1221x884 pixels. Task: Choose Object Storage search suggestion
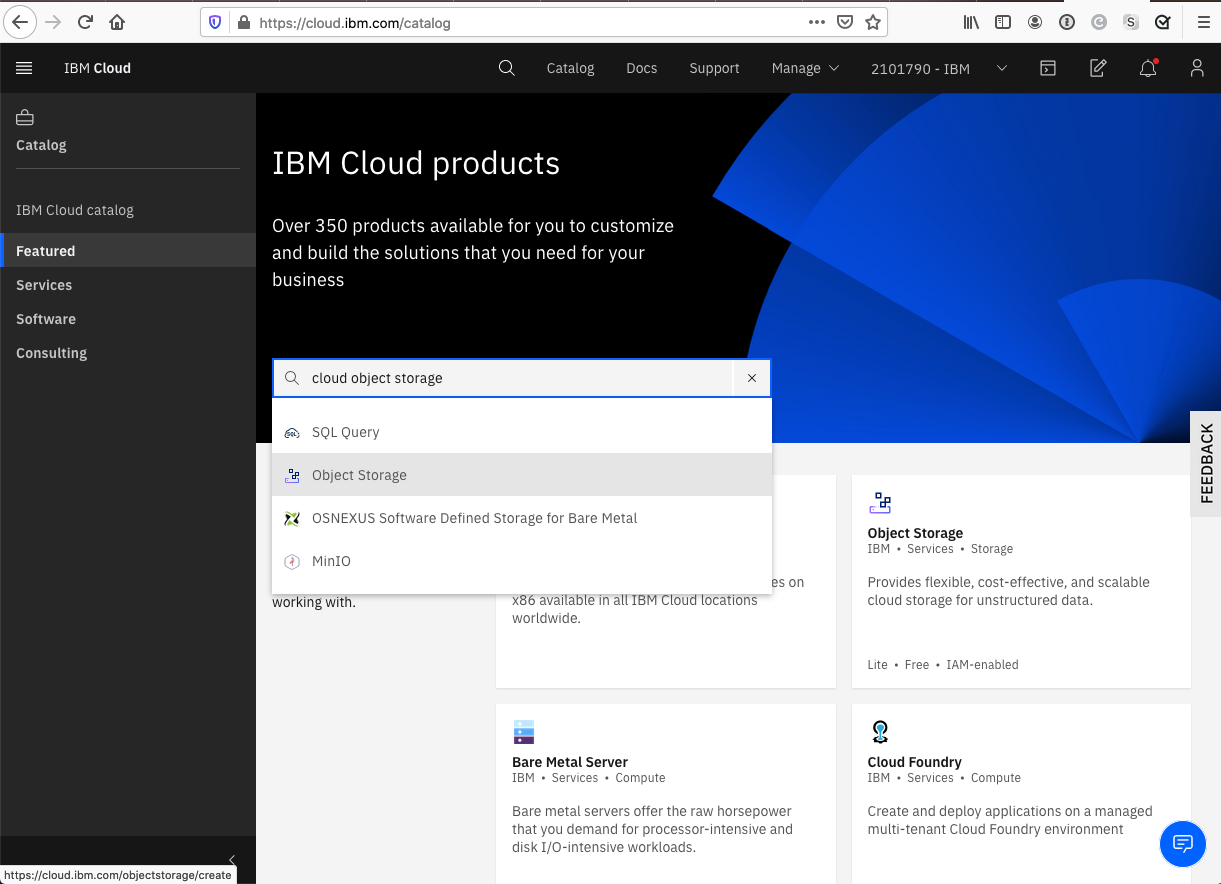522,475
